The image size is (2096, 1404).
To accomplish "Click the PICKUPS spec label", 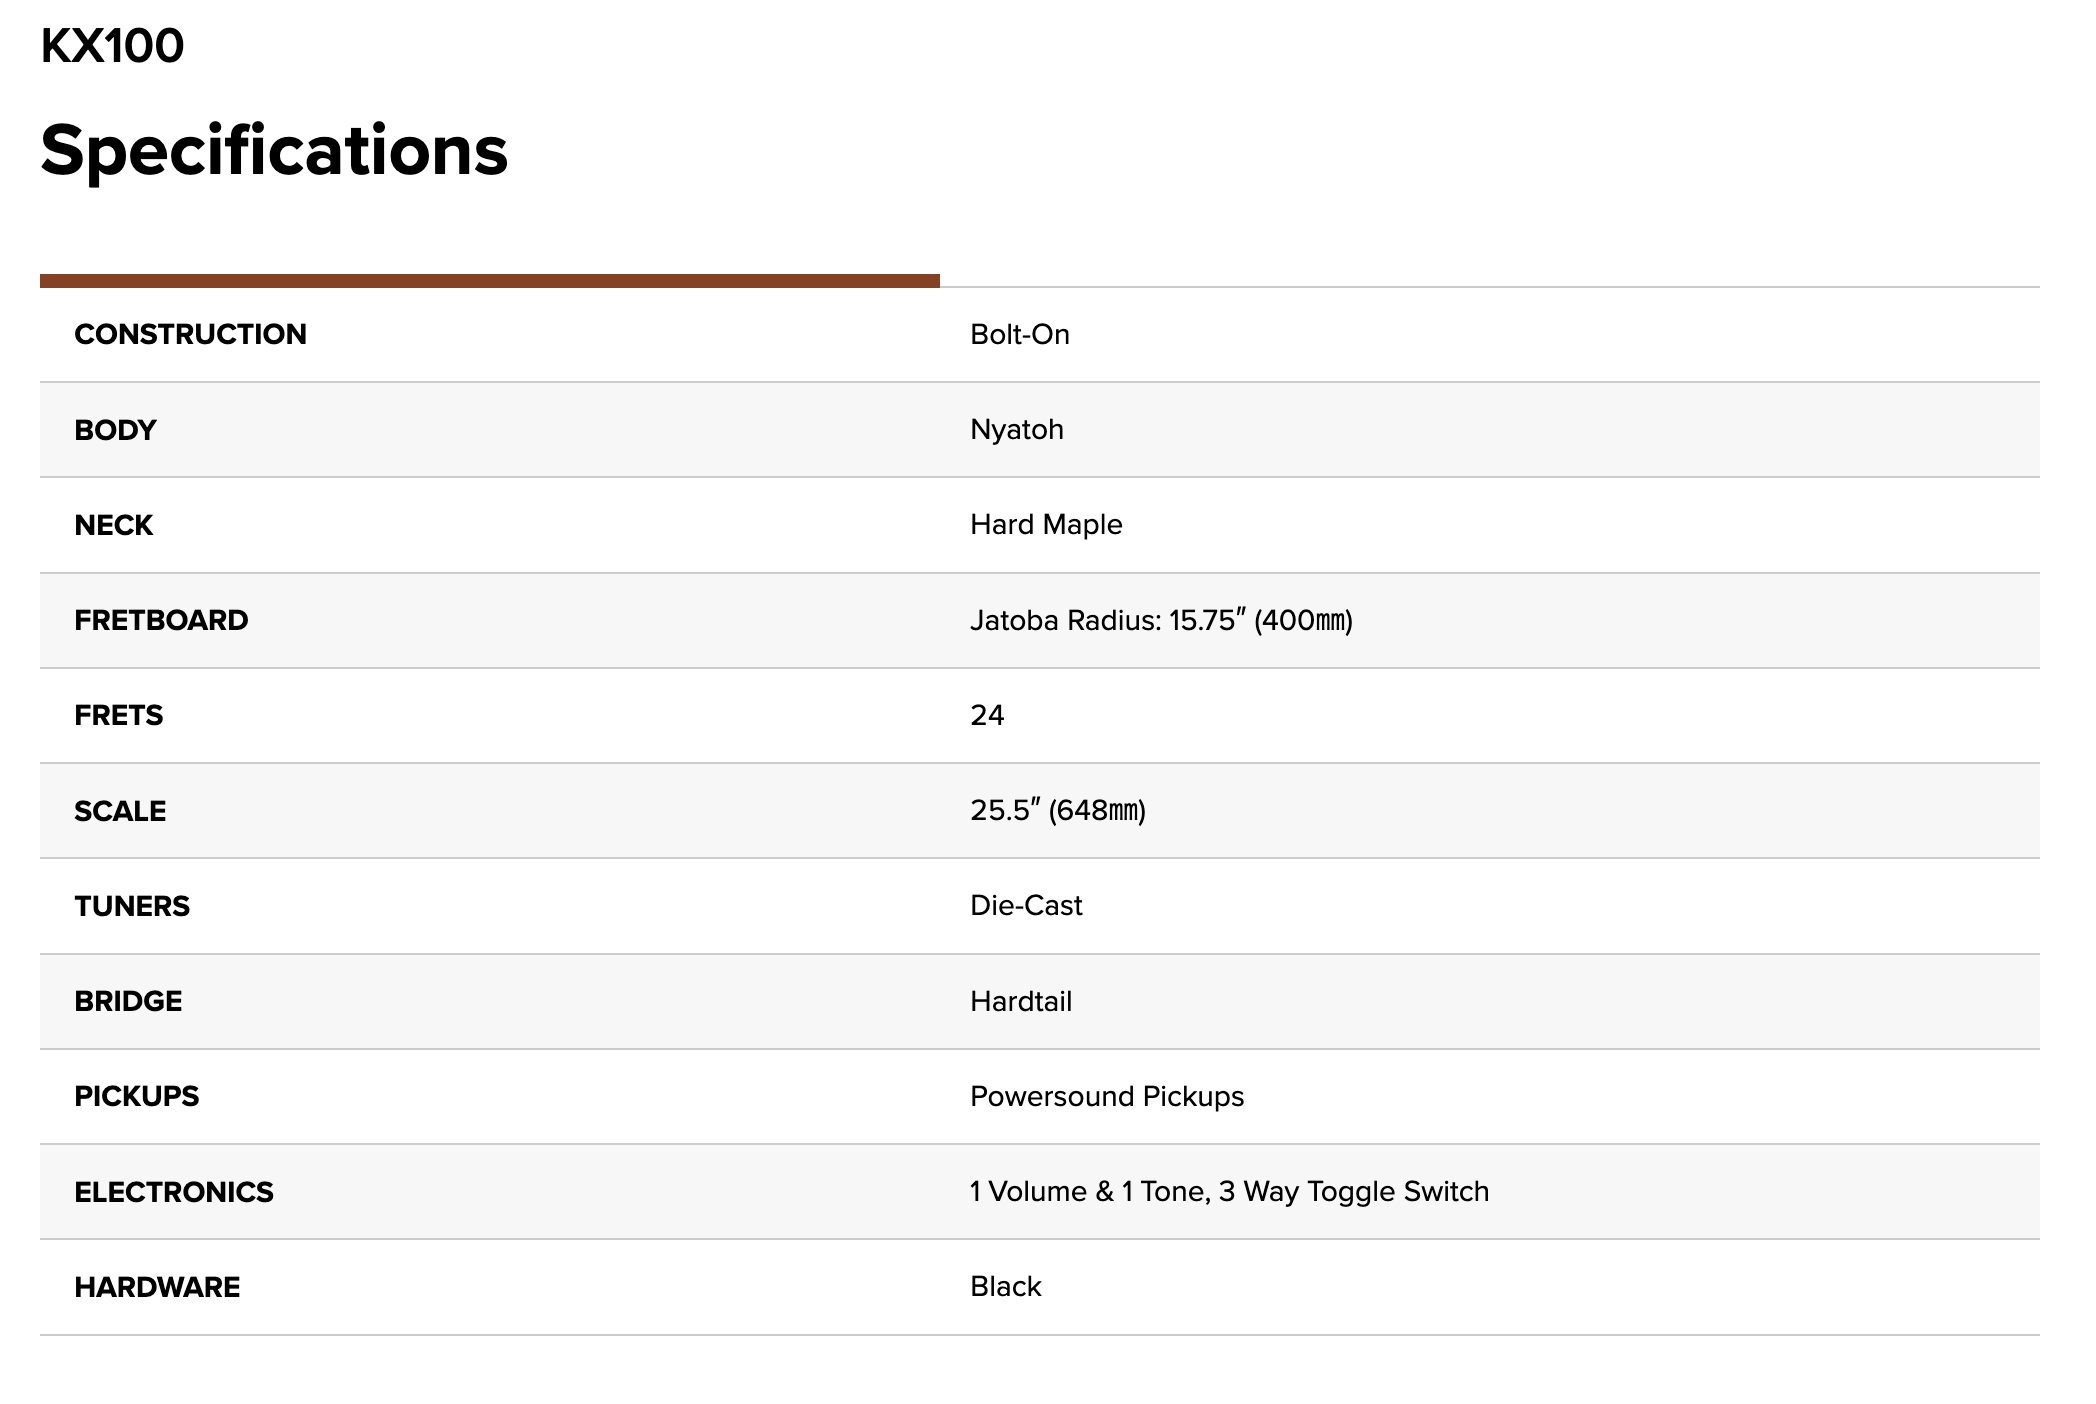I will pyautogui.click(x=136, y=1096).
